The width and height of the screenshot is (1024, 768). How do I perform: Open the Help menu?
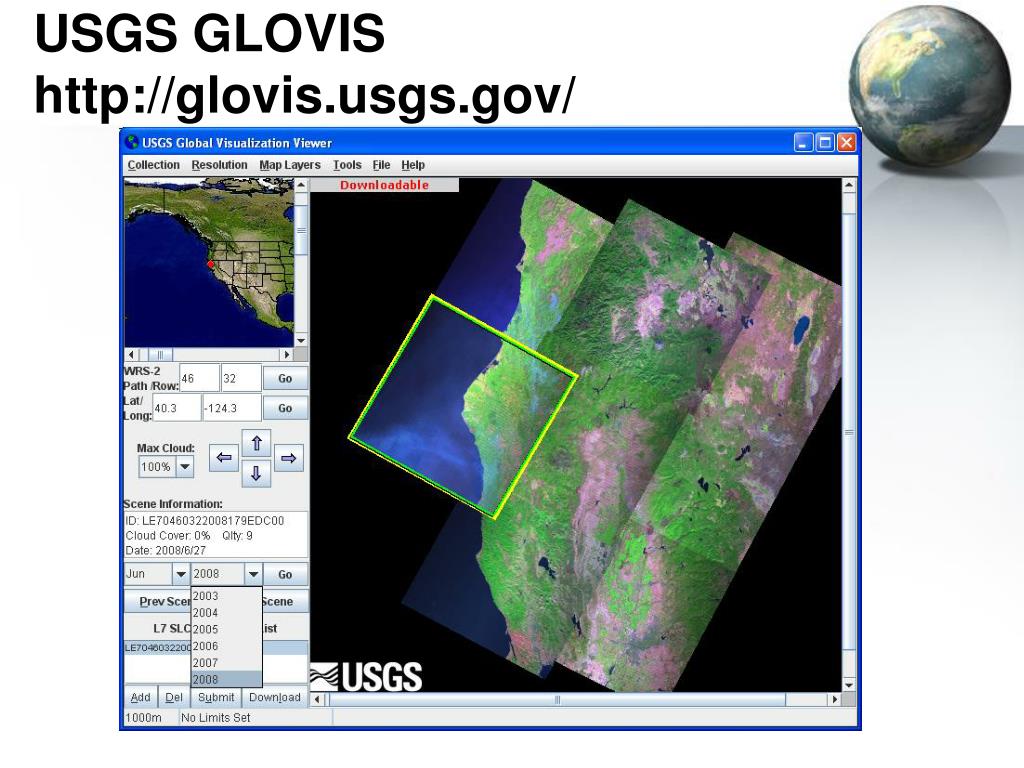pyautogui.click(x=413, y=165)
